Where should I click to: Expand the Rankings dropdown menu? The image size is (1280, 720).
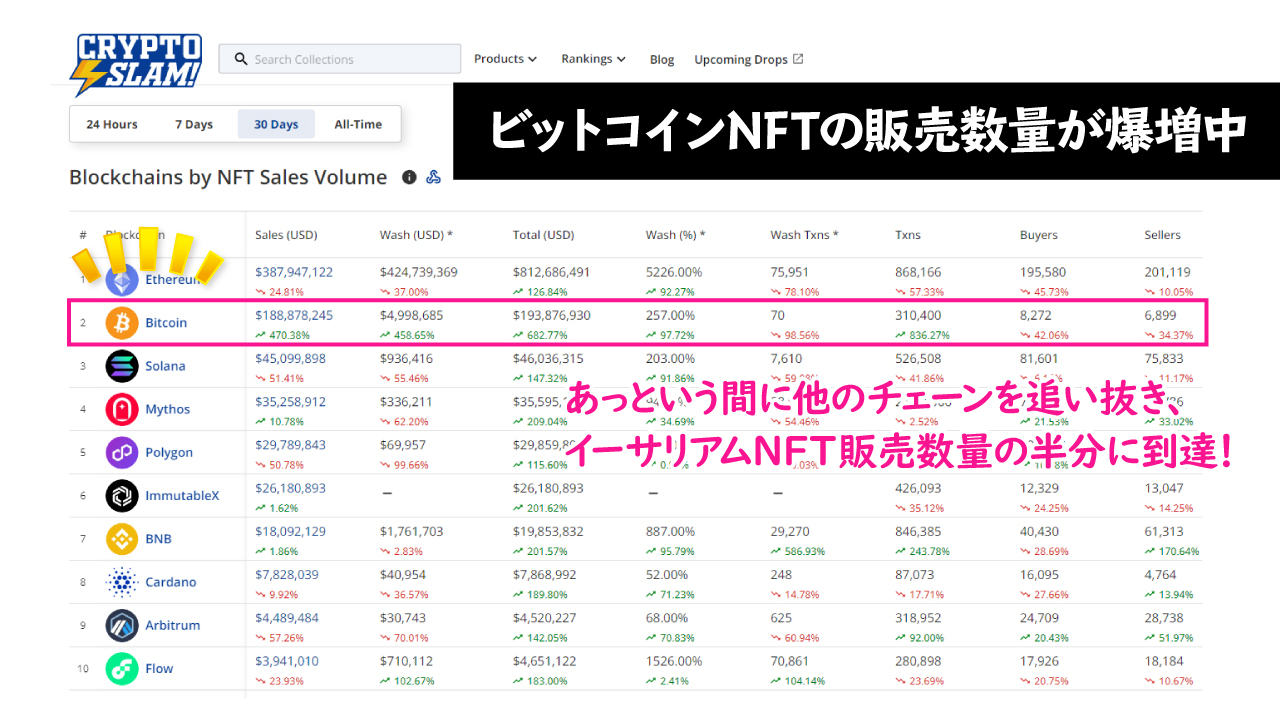(593, 59)
